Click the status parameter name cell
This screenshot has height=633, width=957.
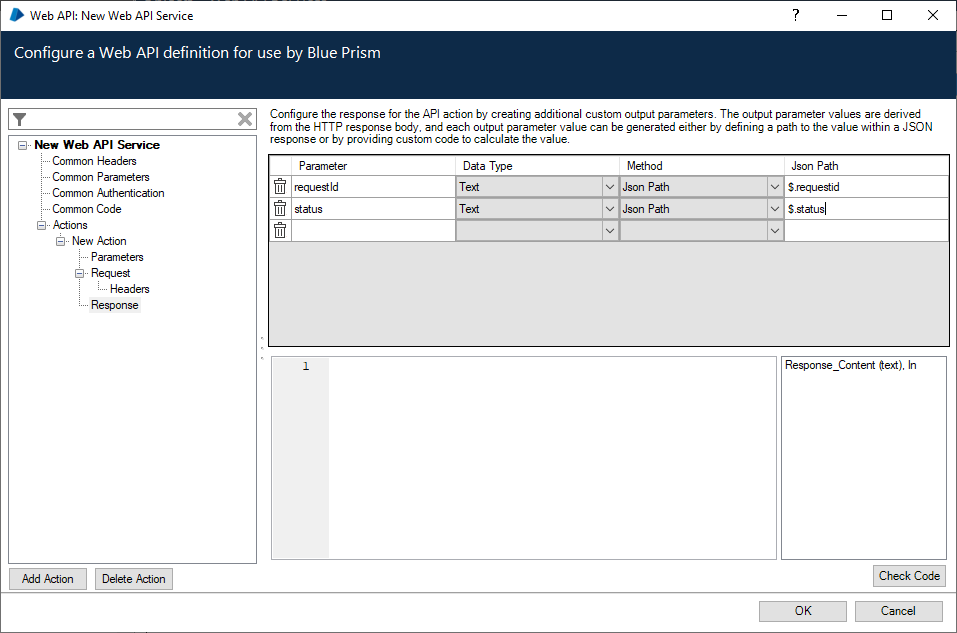click(x=373, y=209)
